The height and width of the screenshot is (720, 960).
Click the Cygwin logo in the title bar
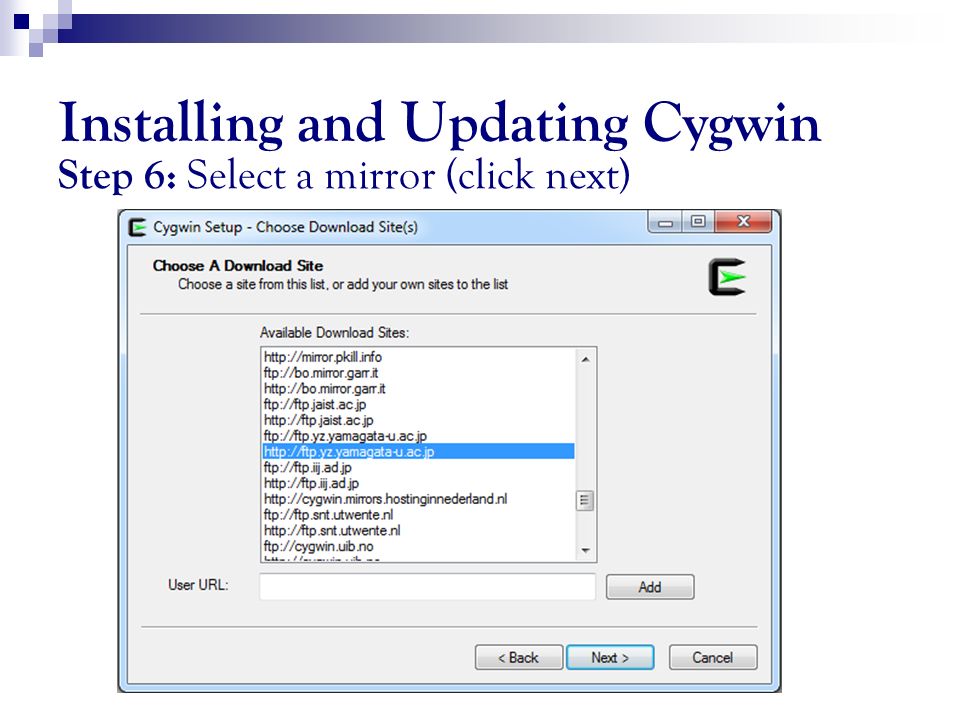pos(138,227)
